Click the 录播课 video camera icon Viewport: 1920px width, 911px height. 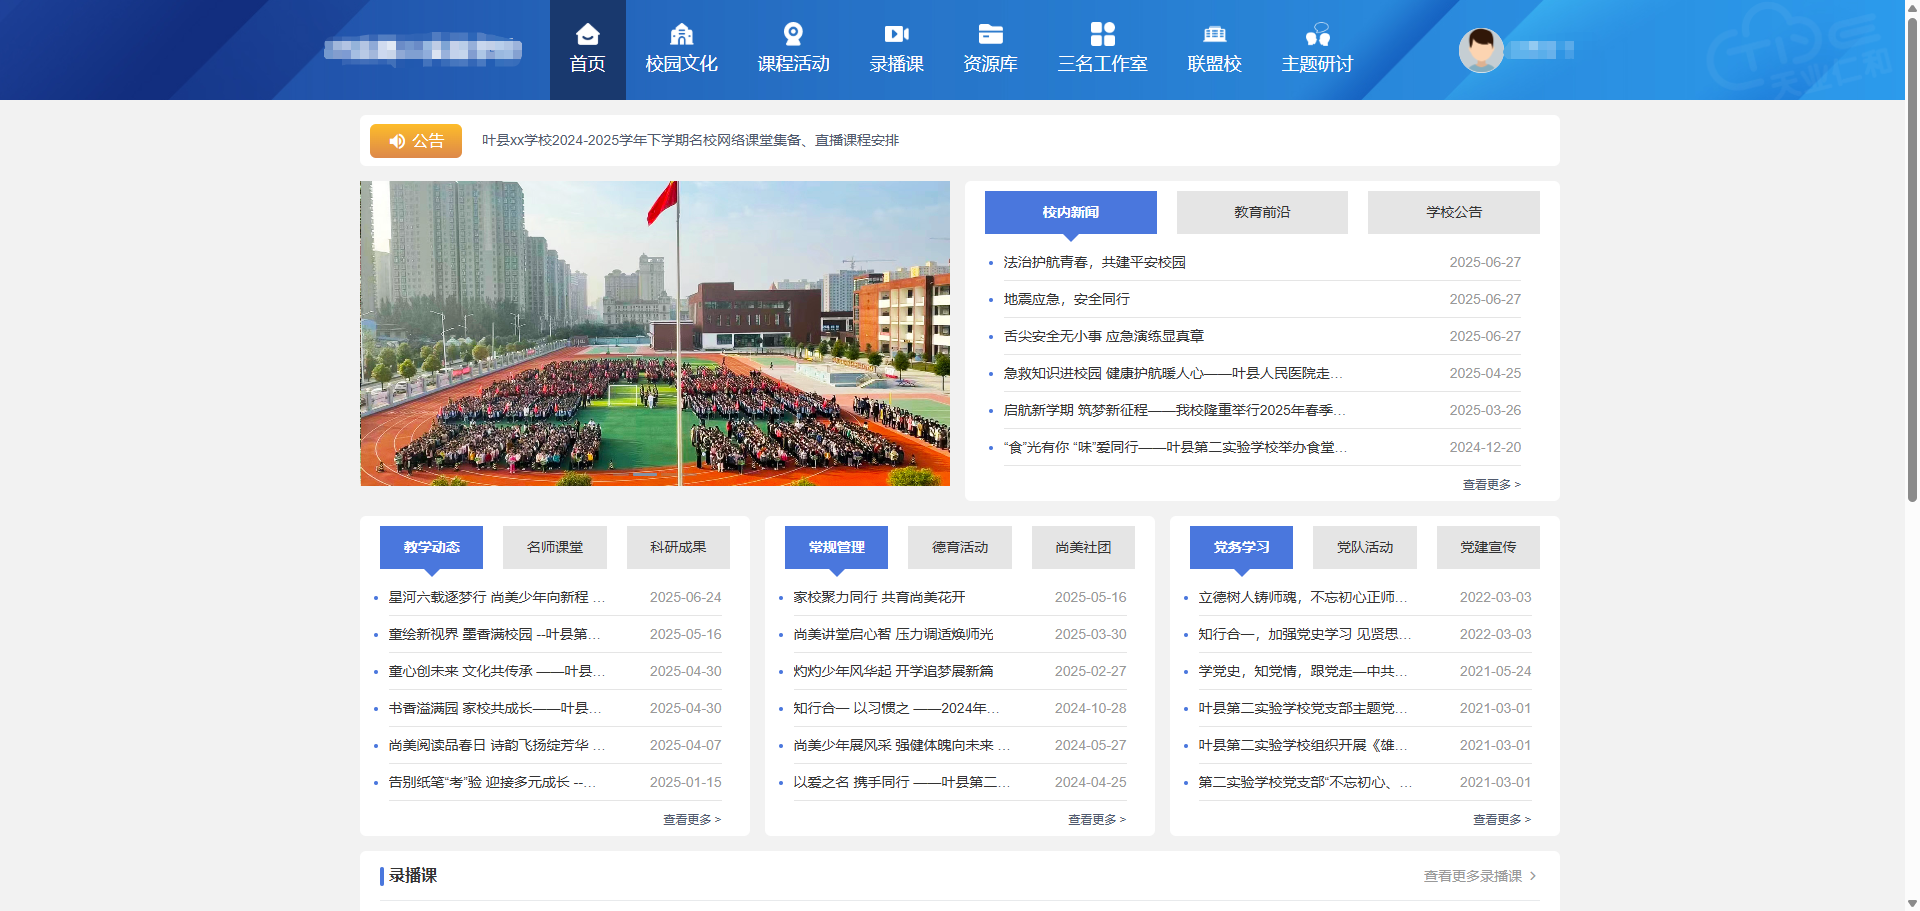(896, 35)
